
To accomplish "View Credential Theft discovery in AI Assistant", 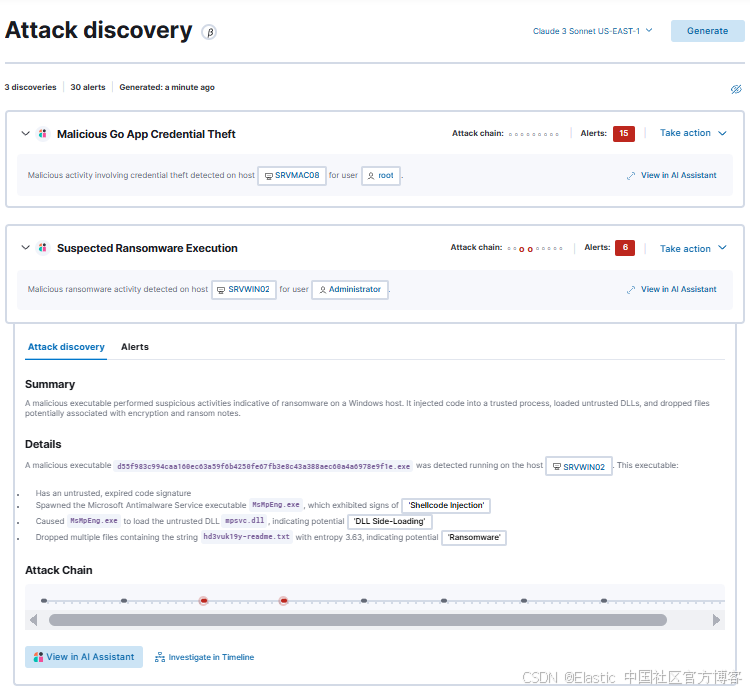I will click(672, 175).
